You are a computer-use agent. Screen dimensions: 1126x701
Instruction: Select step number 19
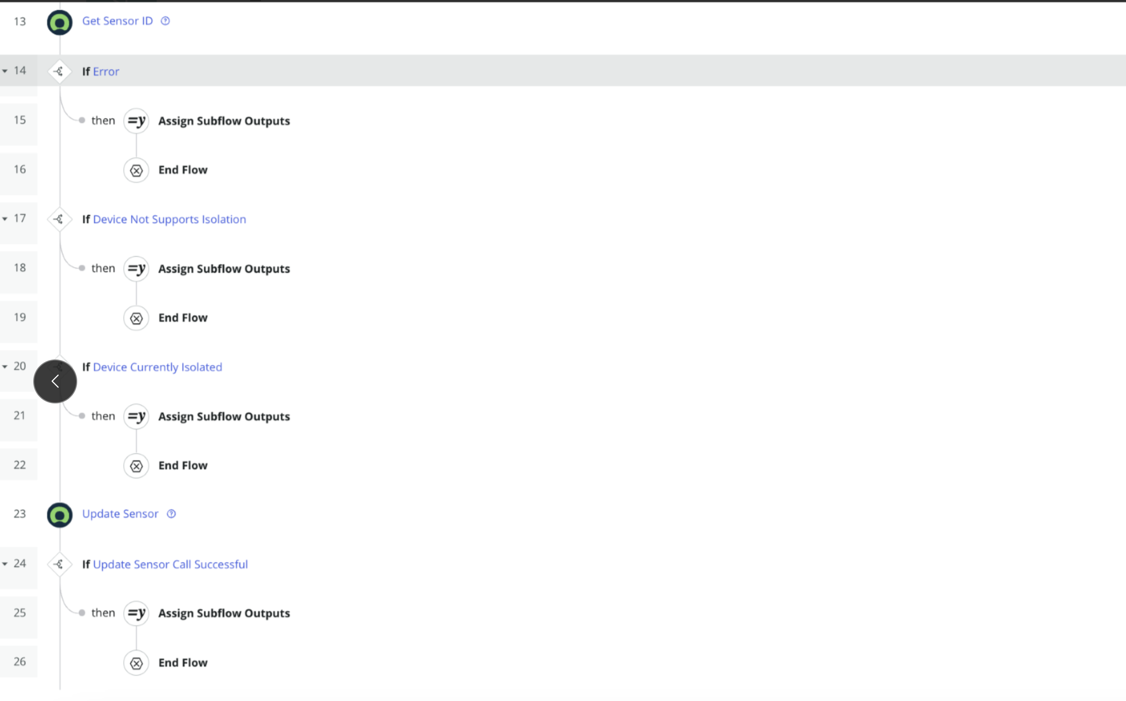tap(19, 317)
